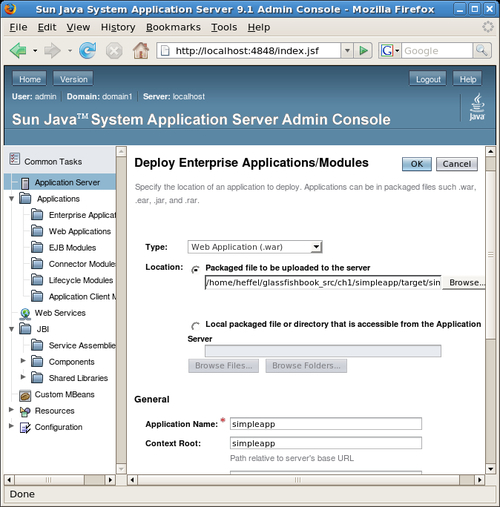Click the Custom MBeans icon
Image resolution: width=500 pixels, height=507 pixels.
25,395
